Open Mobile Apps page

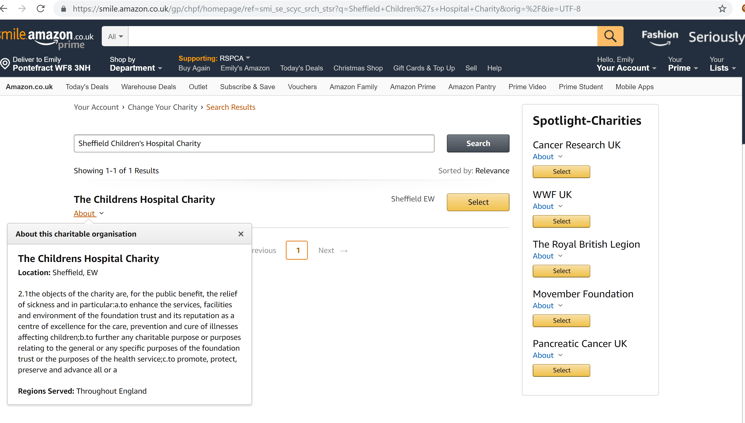pyautogui.click(x=634, y=87)
